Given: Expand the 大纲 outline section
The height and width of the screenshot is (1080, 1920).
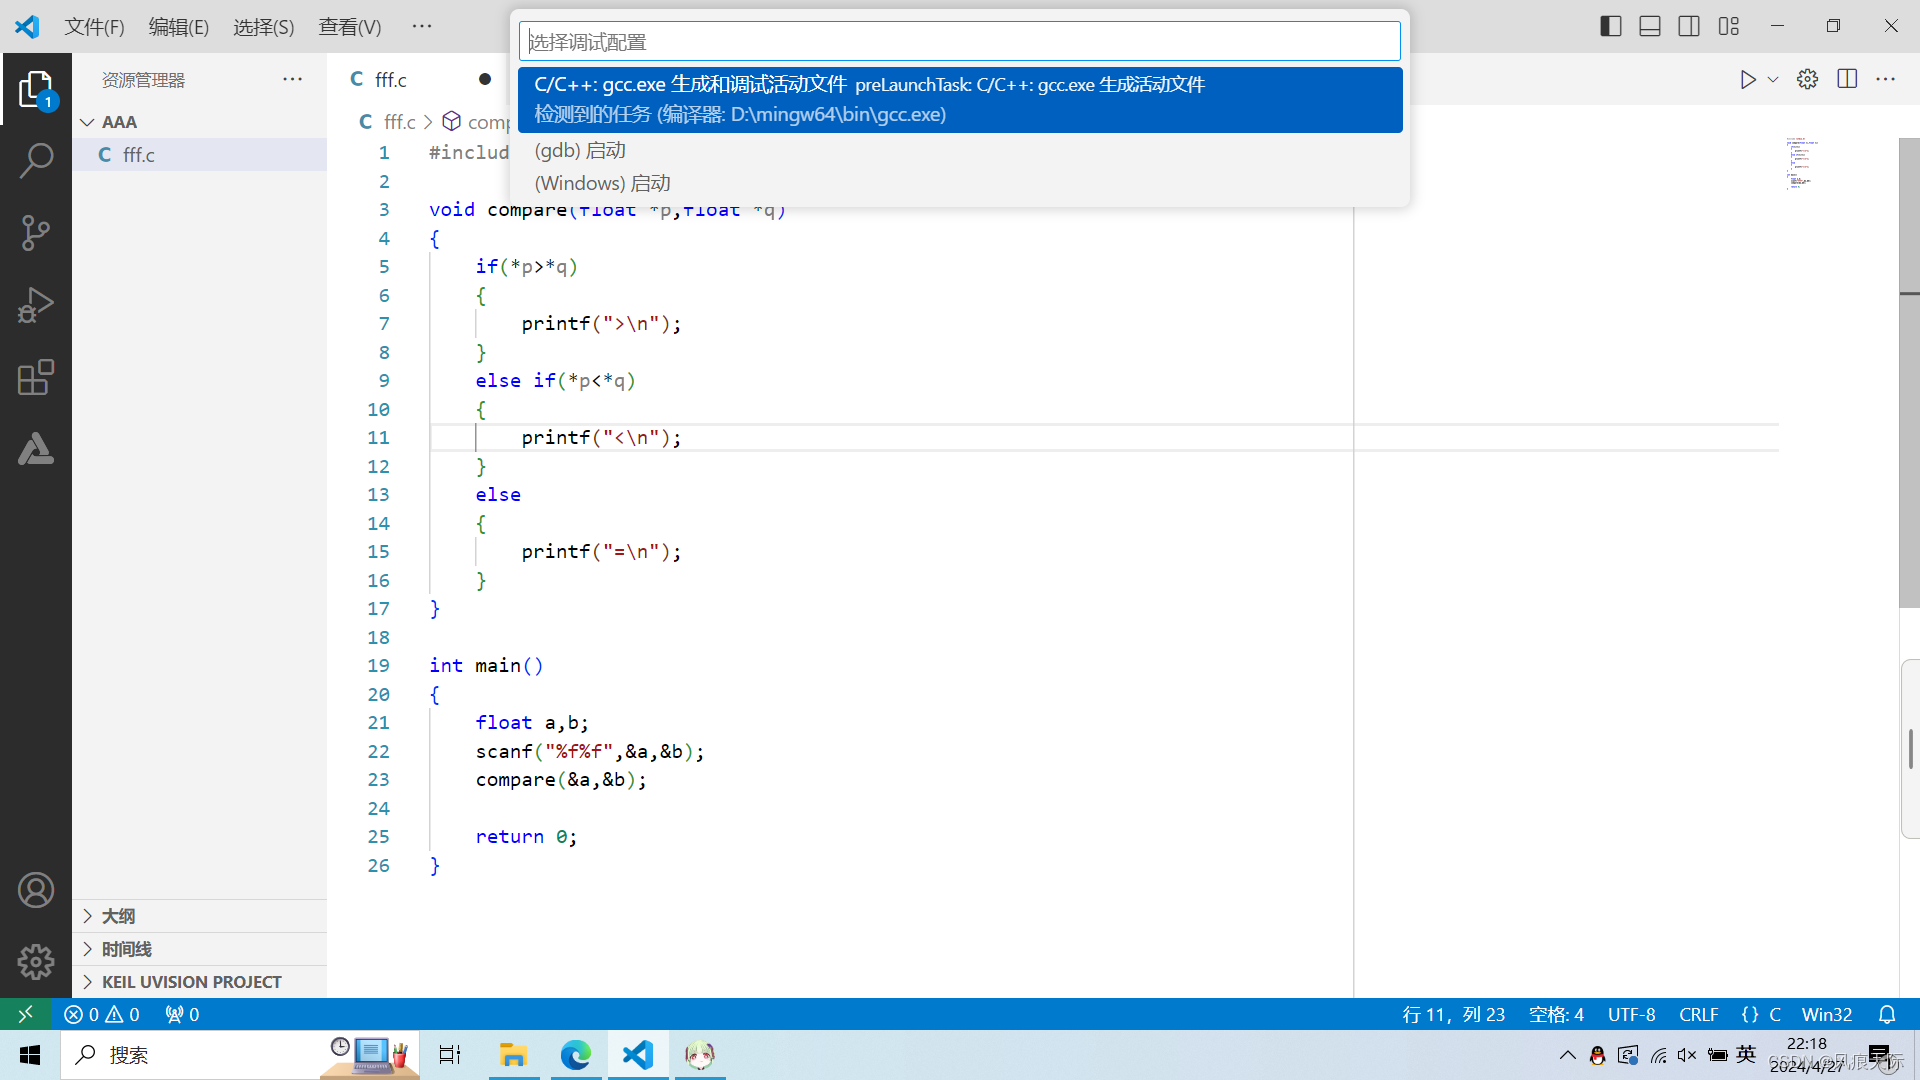Looking at the screenshot, I should click(x=118, y=916).
